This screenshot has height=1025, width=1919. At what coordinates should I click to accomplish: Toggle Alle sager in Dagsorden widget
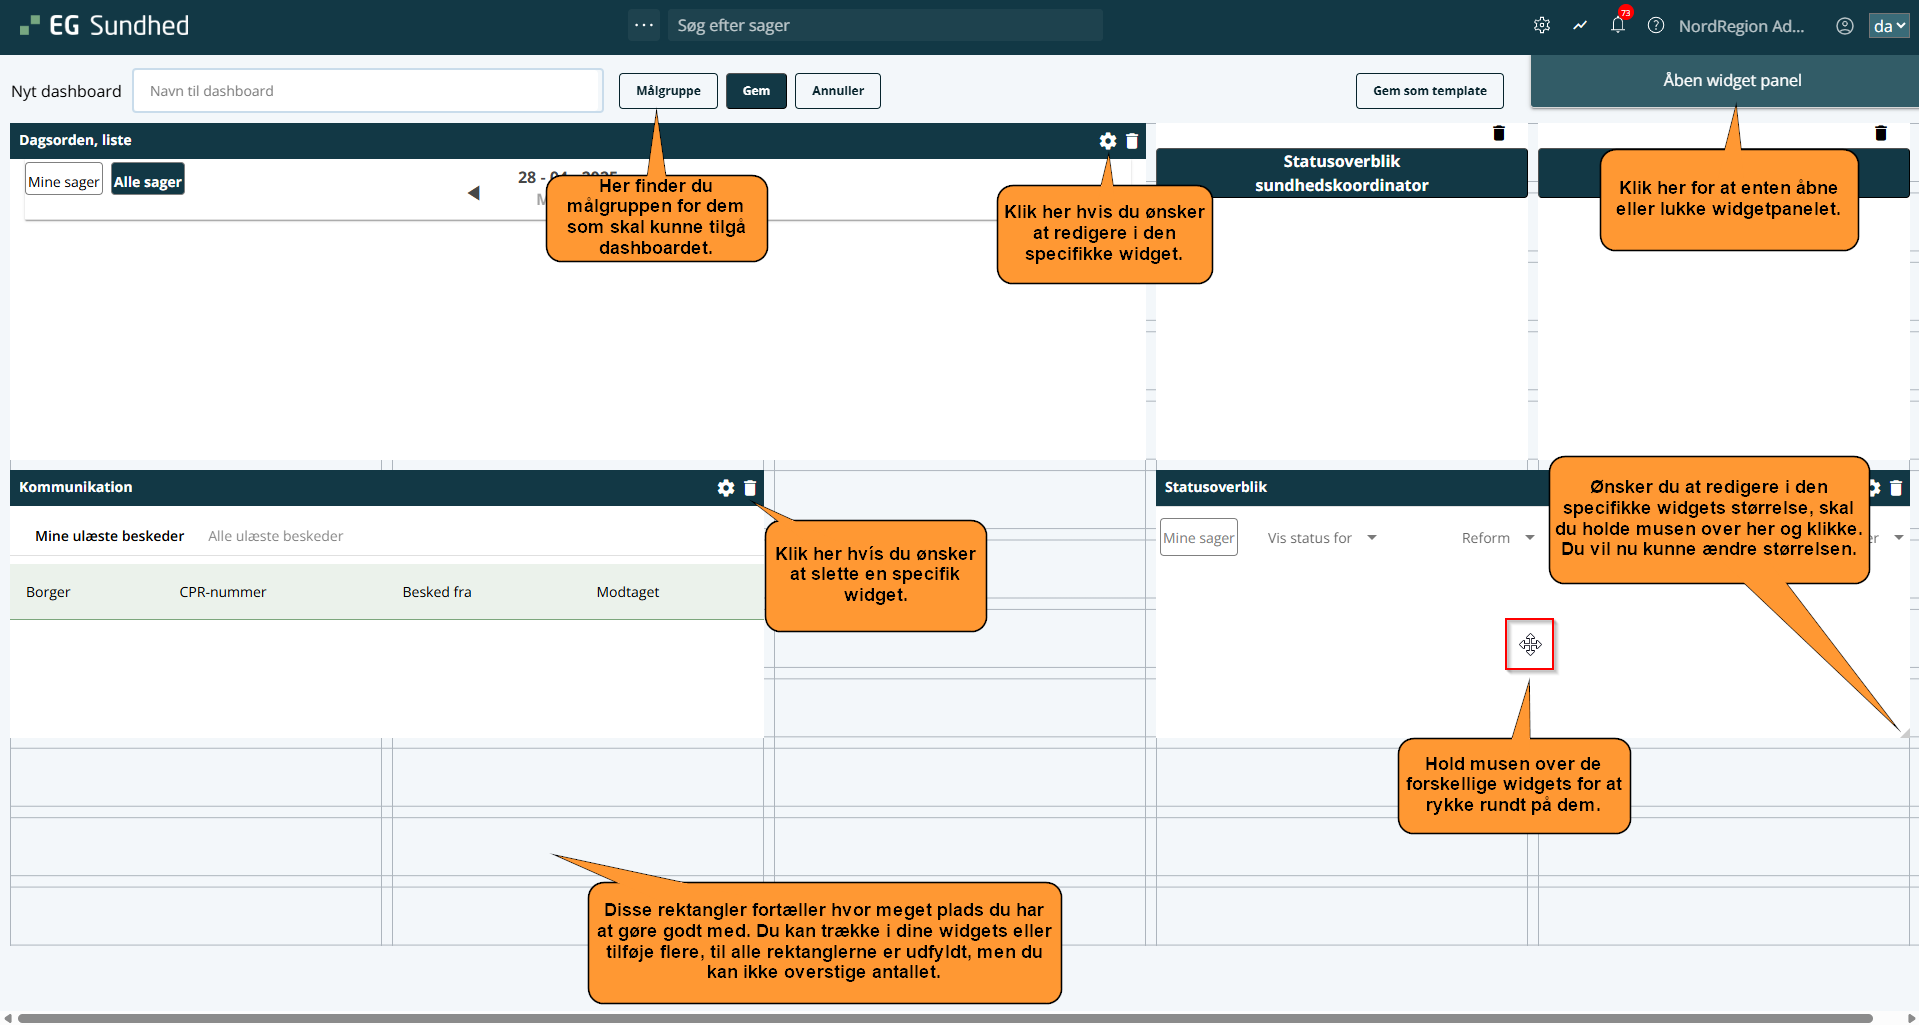(148, 181)
